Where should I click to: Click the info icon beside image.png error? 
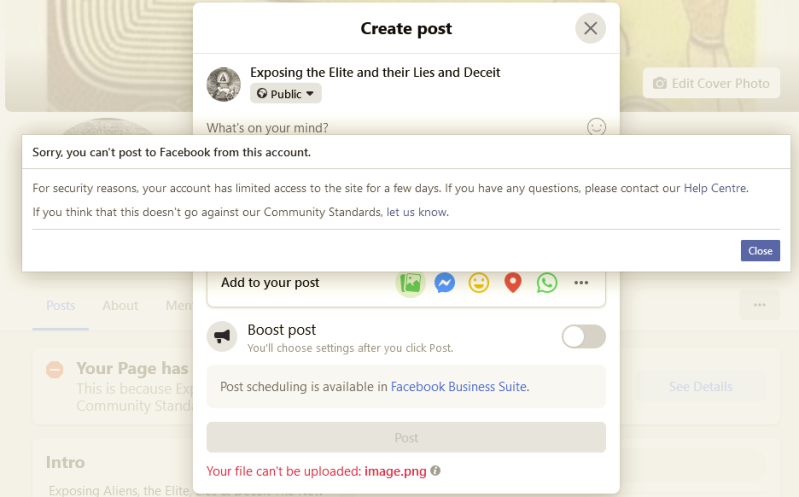point(436,471)
